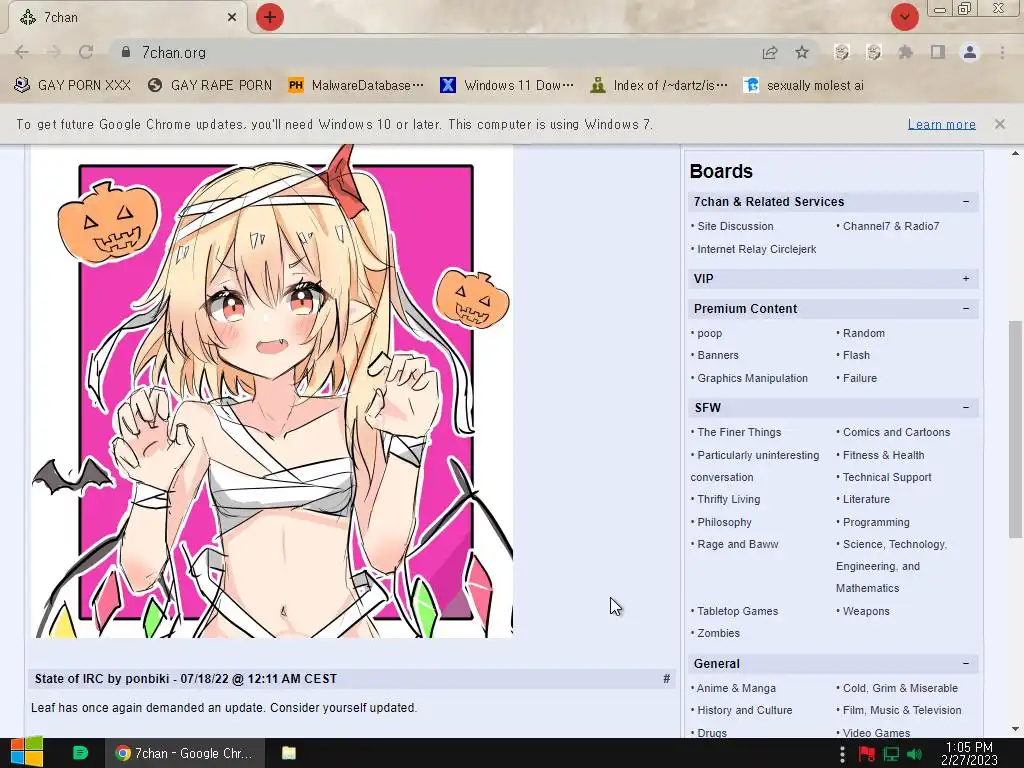Open the Literature board
The image size is (1024, 768).
coord(866,500)
